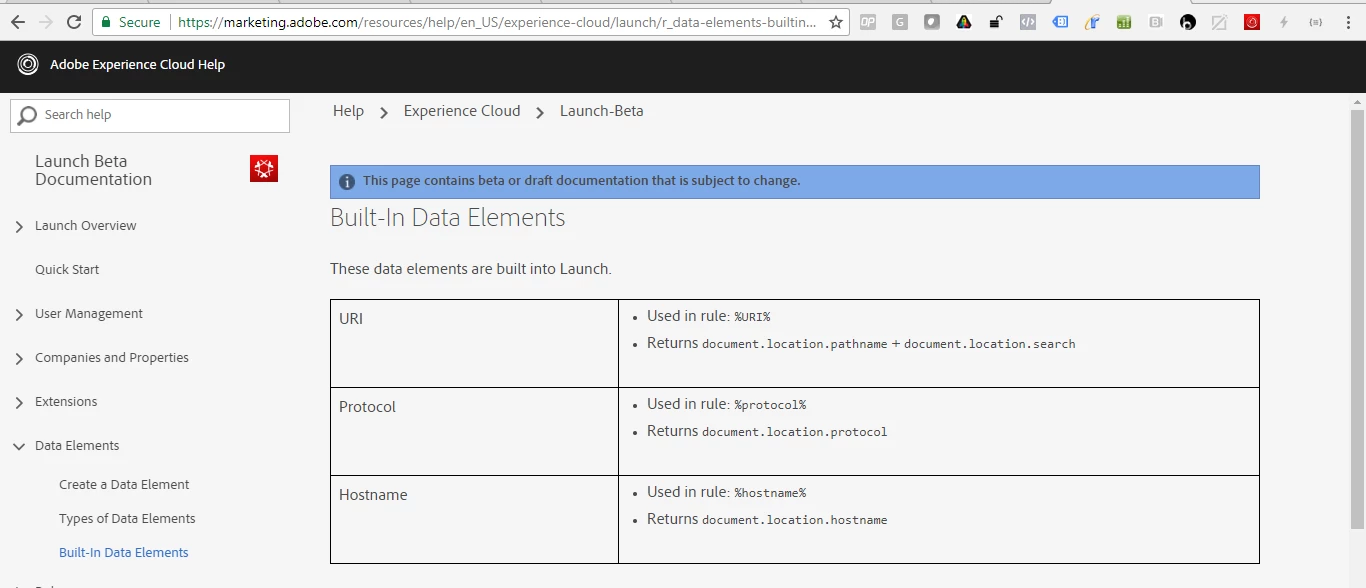Click Adobe Experience Cloud Help title
The image size is (1366, 588).
(x=138, y=65)
